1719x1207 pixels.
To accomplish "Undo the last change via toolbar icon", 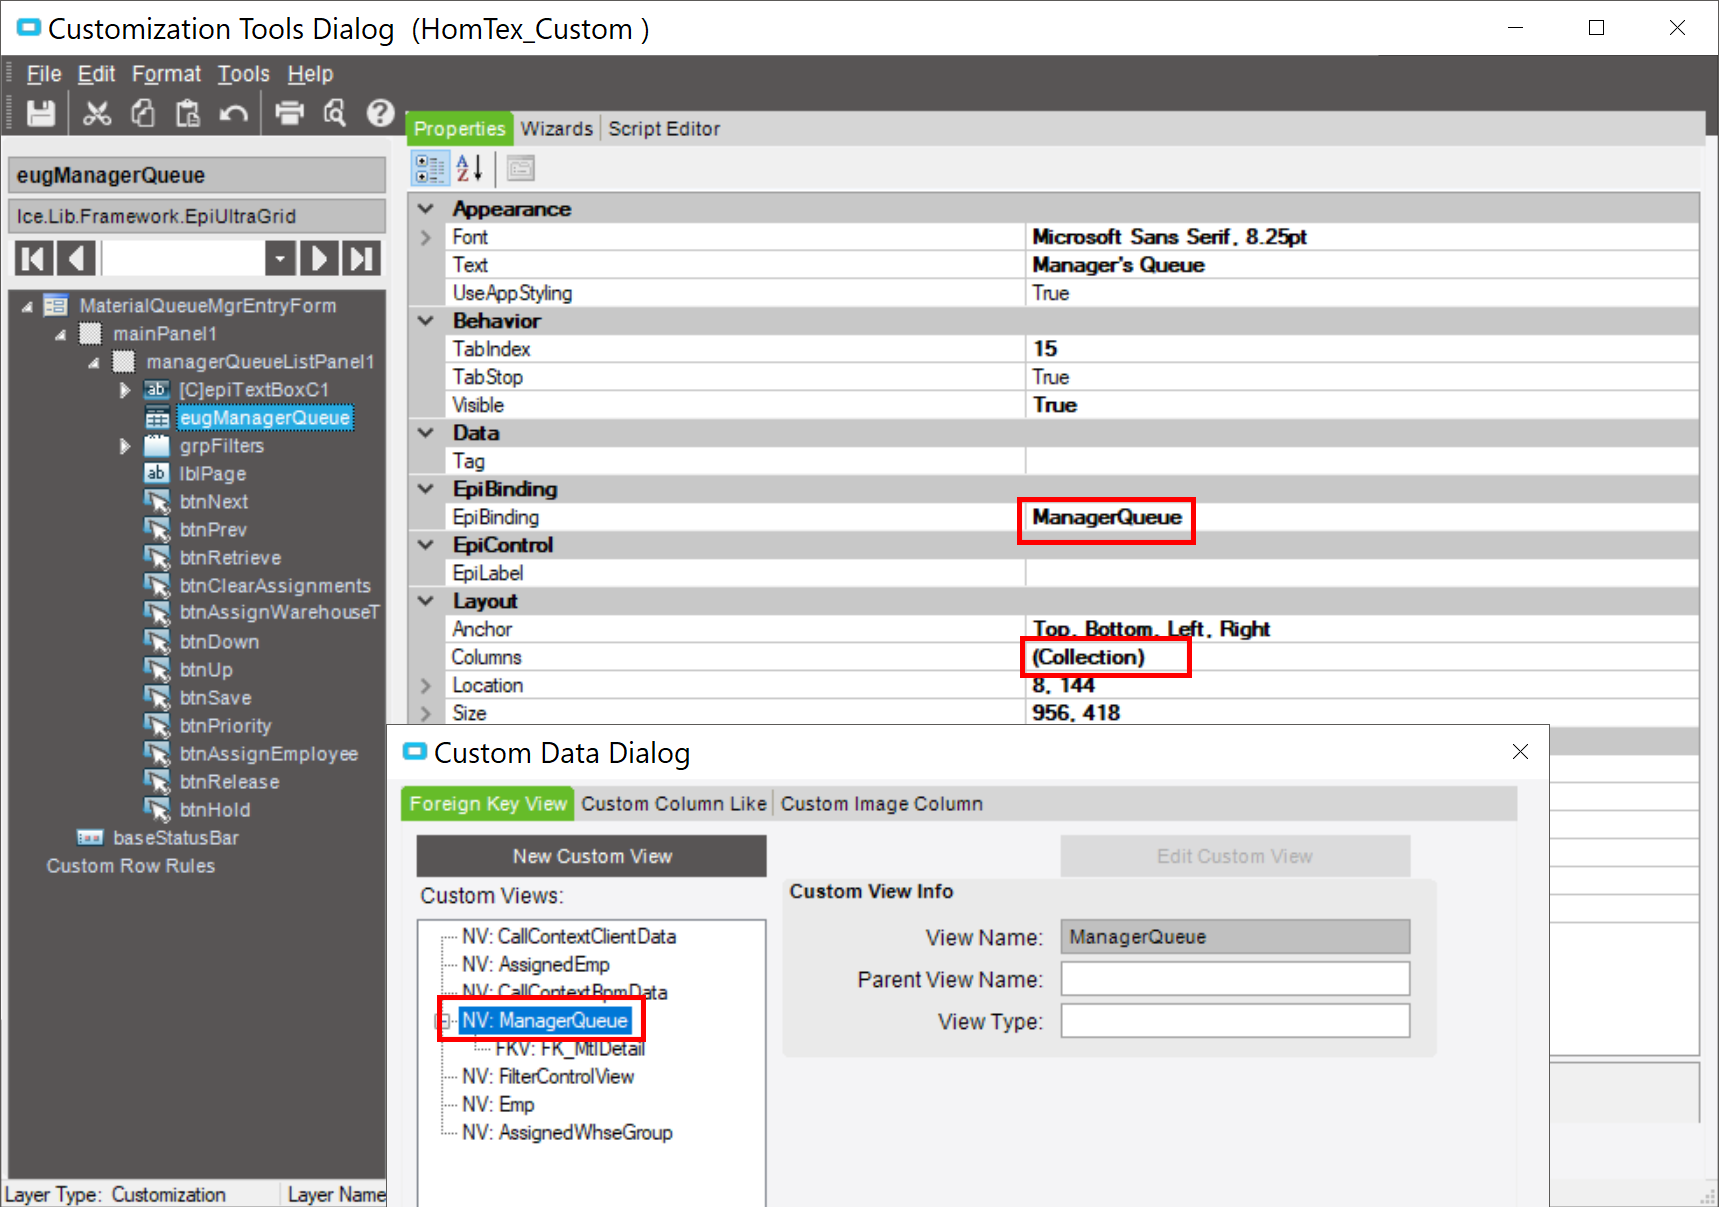I will (233, 113).
